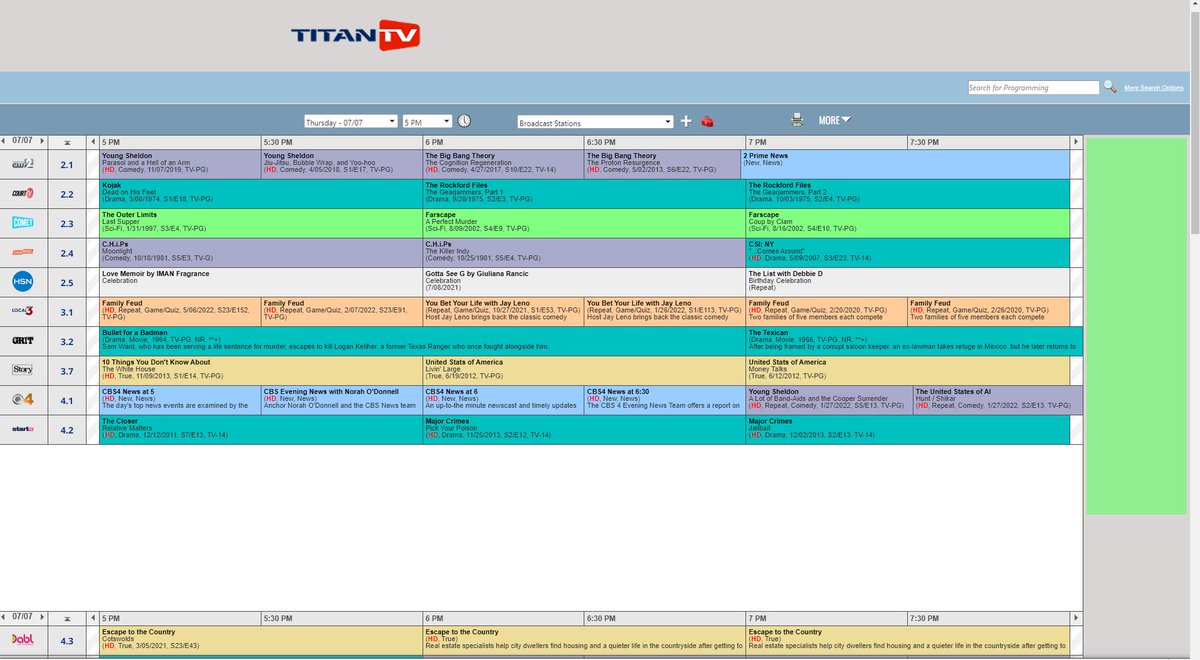
Task: Open The List with Debbie D listing
Action: 908,282
